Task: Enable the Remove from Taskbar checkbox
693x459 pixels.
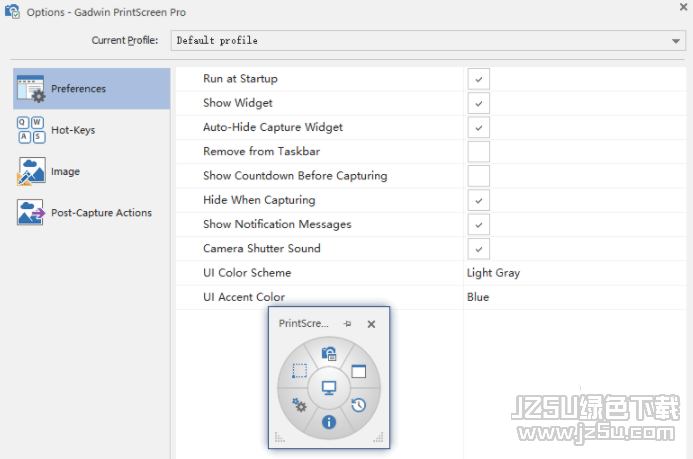Action: (479, 152)
